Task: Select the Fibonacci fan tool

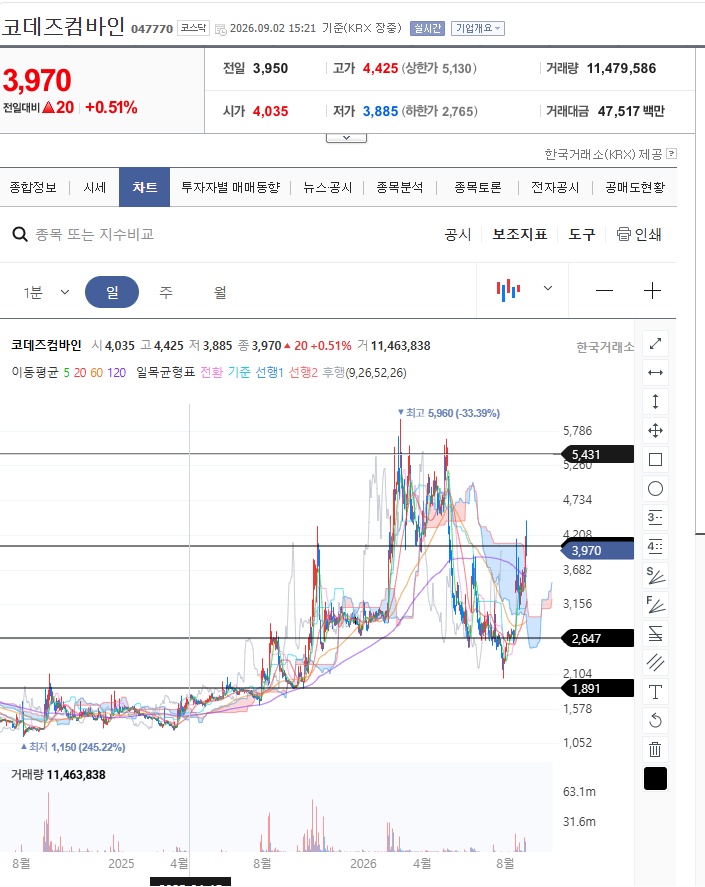Action: 655,605
